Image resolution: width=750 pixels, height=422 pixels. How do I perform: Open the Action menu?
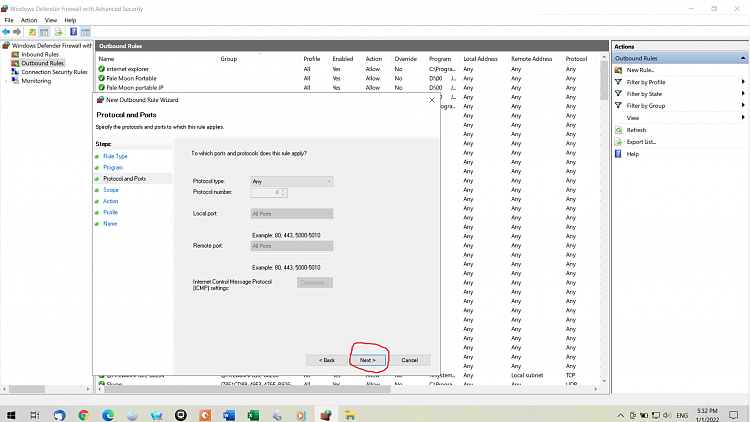(x=29, y=20)
